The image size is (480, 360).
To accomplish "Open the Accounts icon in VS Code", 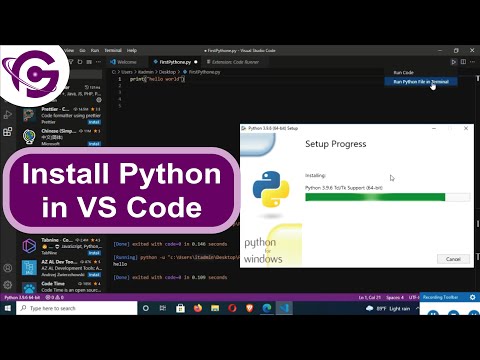I will [x=8, y=268].
